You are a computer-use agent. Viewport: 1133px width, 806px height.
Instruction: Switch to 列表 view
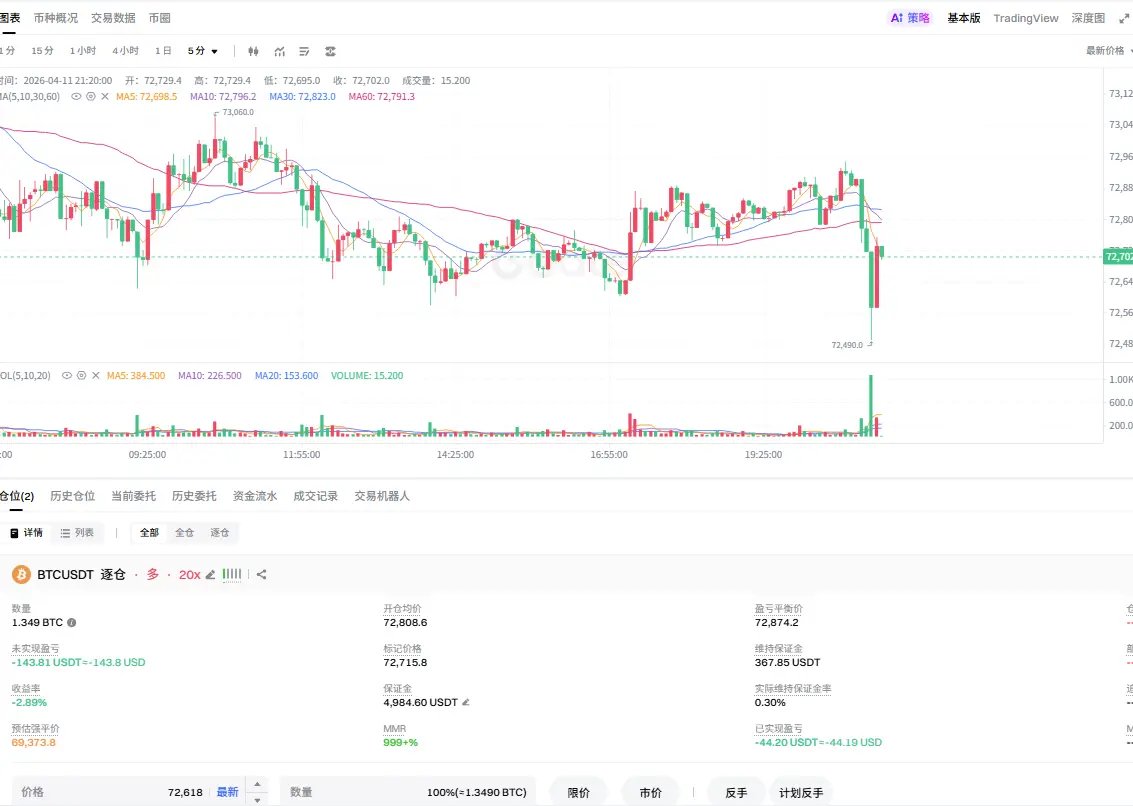[77, 533]
